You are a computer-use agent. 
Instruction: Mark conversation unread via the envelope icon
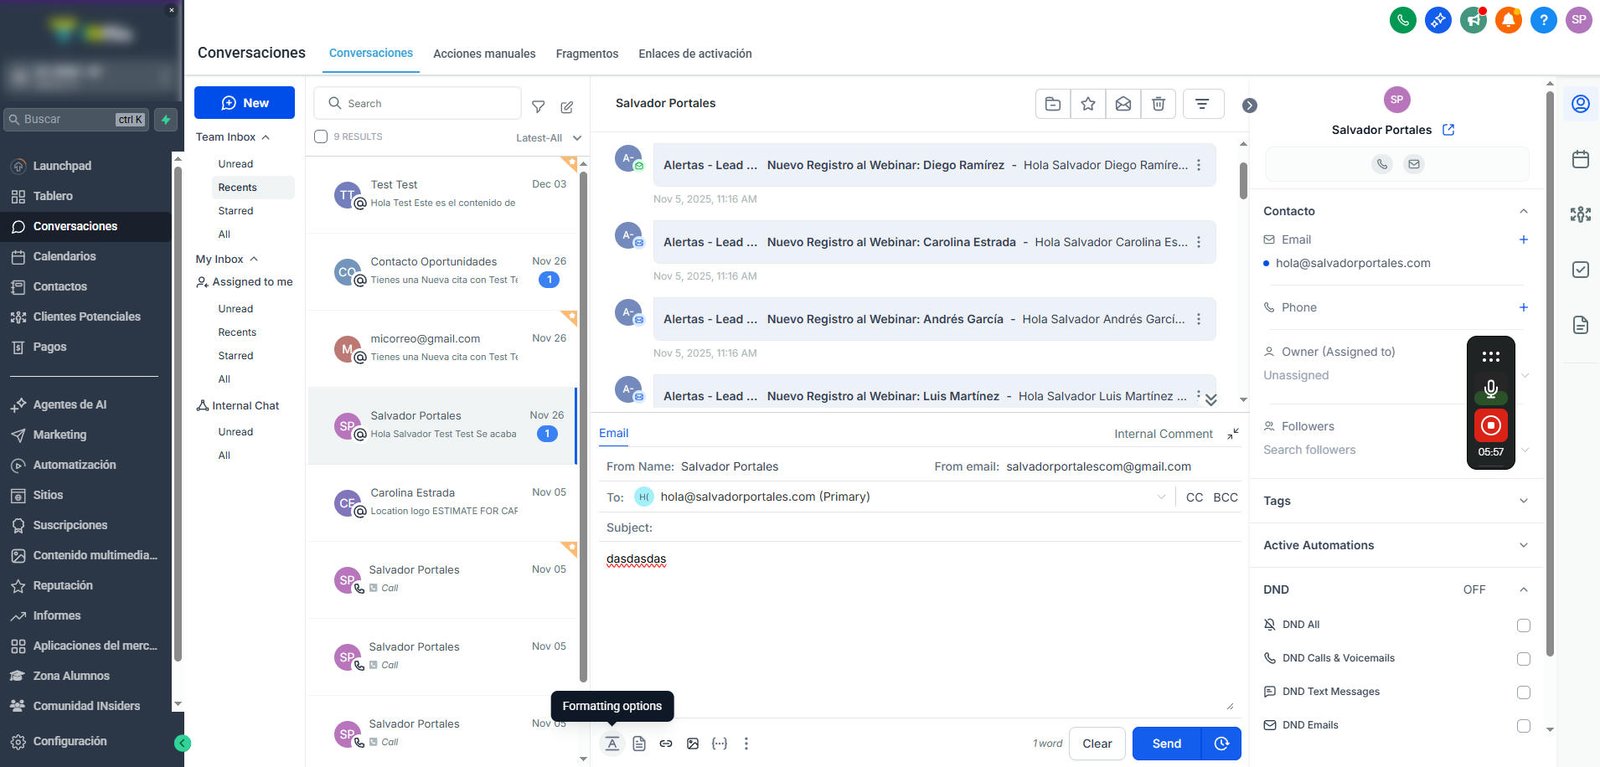(1123, 103)
